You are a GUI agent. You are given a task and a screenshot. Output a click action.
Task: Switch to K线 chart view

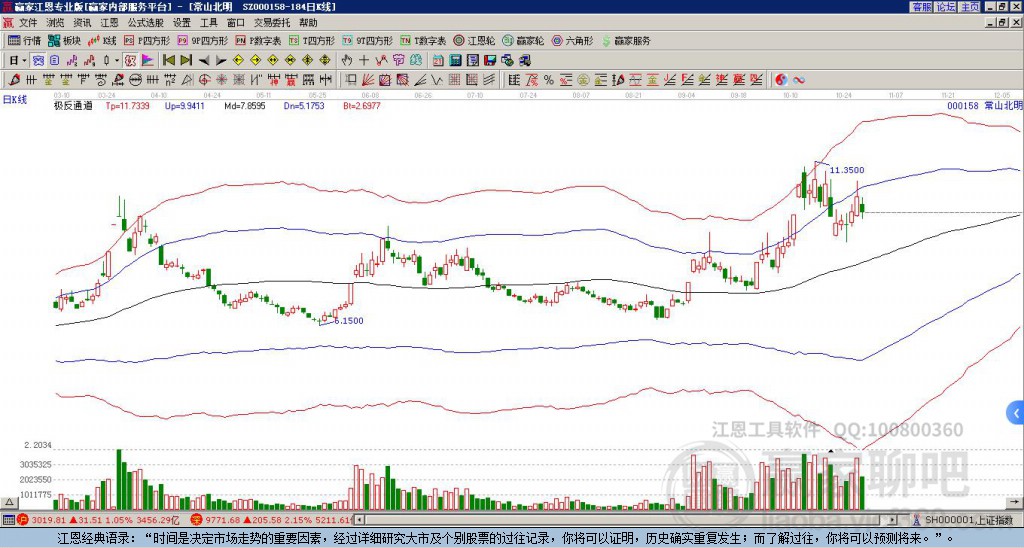point(101,40)
